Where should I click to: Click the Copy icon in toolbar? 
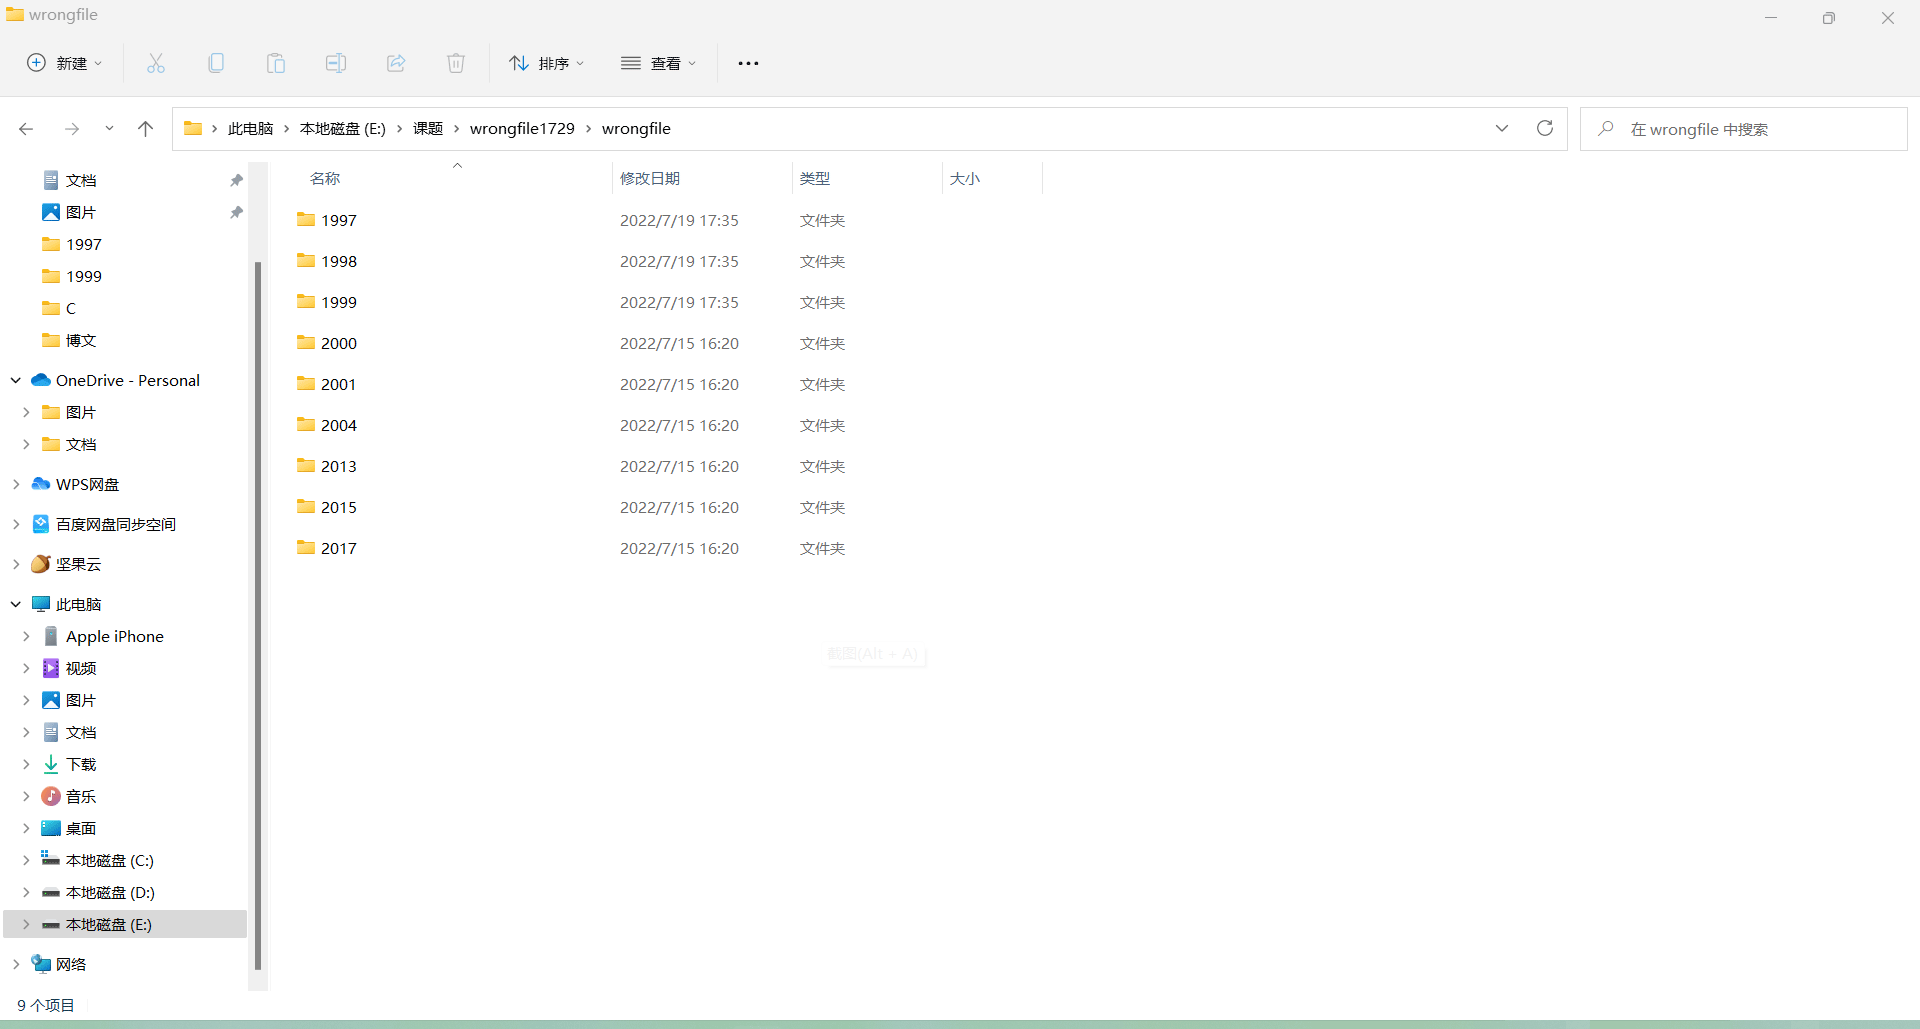[x=216, y=63]
